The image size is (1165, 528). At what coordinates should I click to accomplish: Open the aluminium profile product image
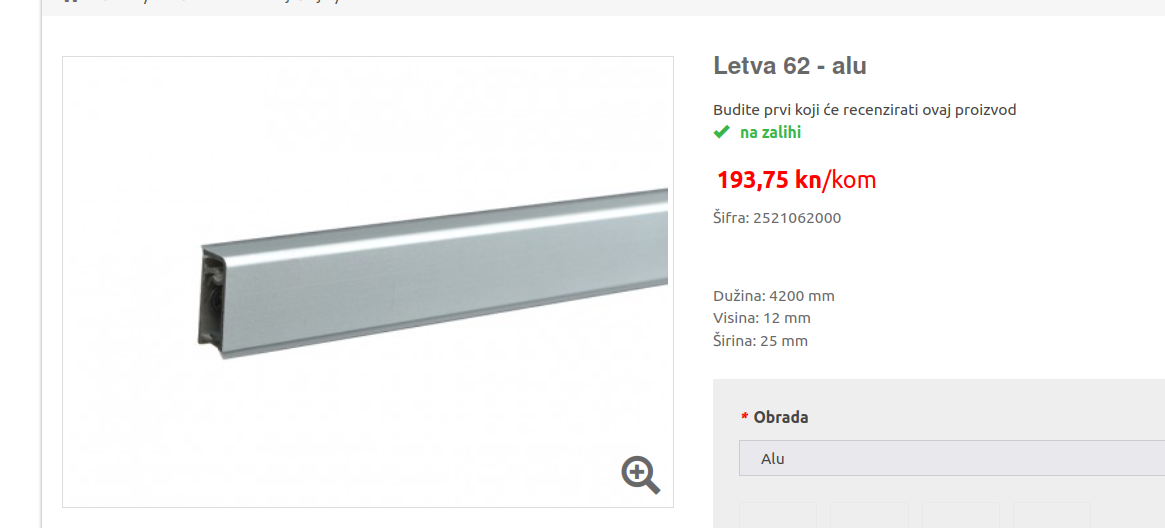[368, 282]
